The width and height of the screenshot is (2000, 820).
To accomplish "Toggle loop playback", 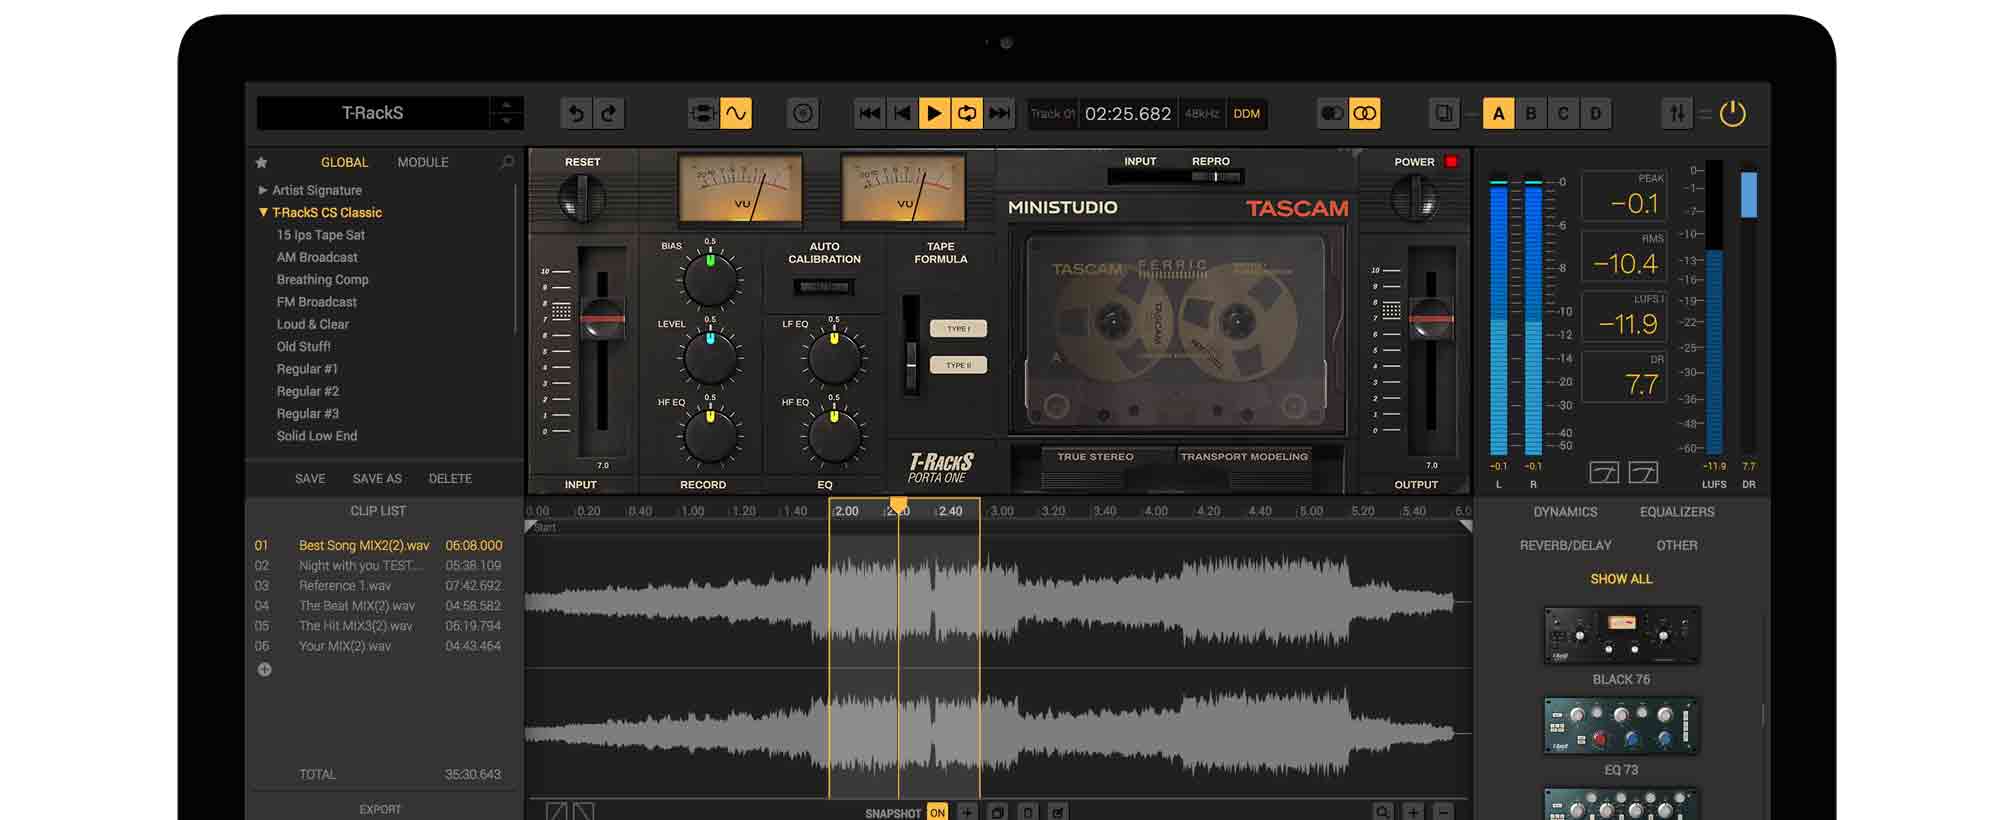I will [967, 114].
